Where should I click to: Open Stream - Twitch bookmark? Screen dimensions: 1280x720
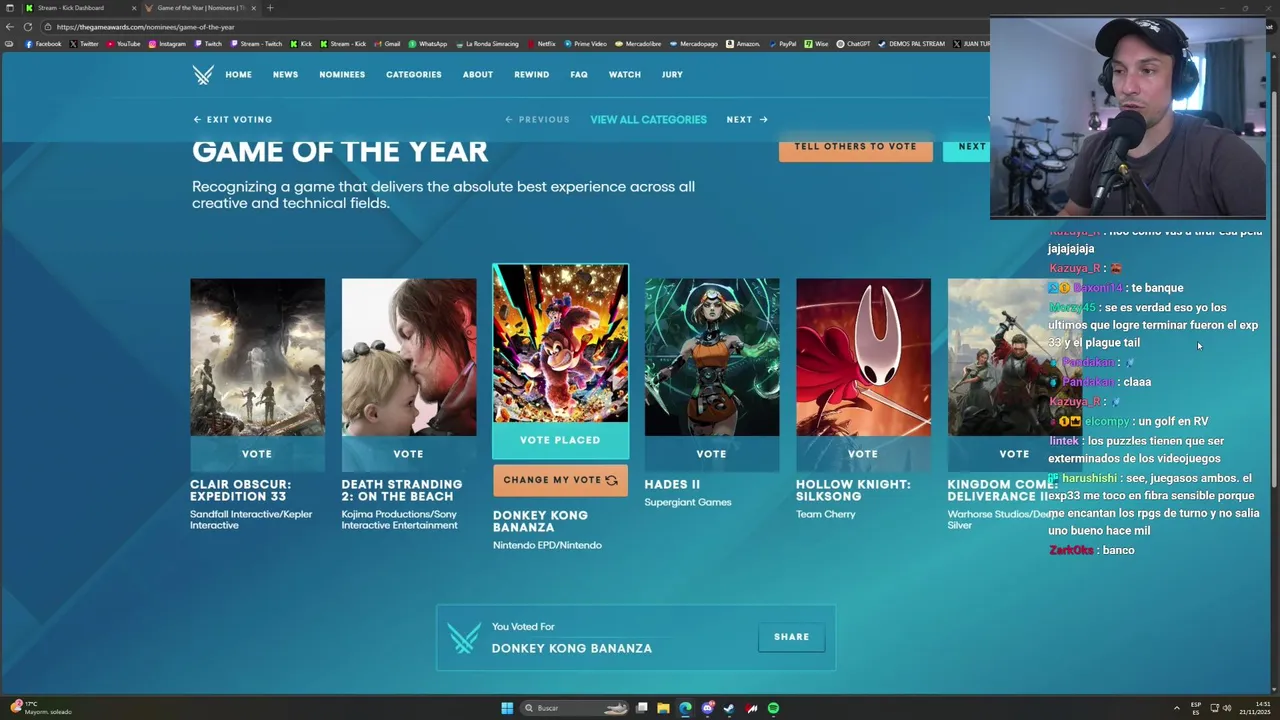(x=257, y=44)
